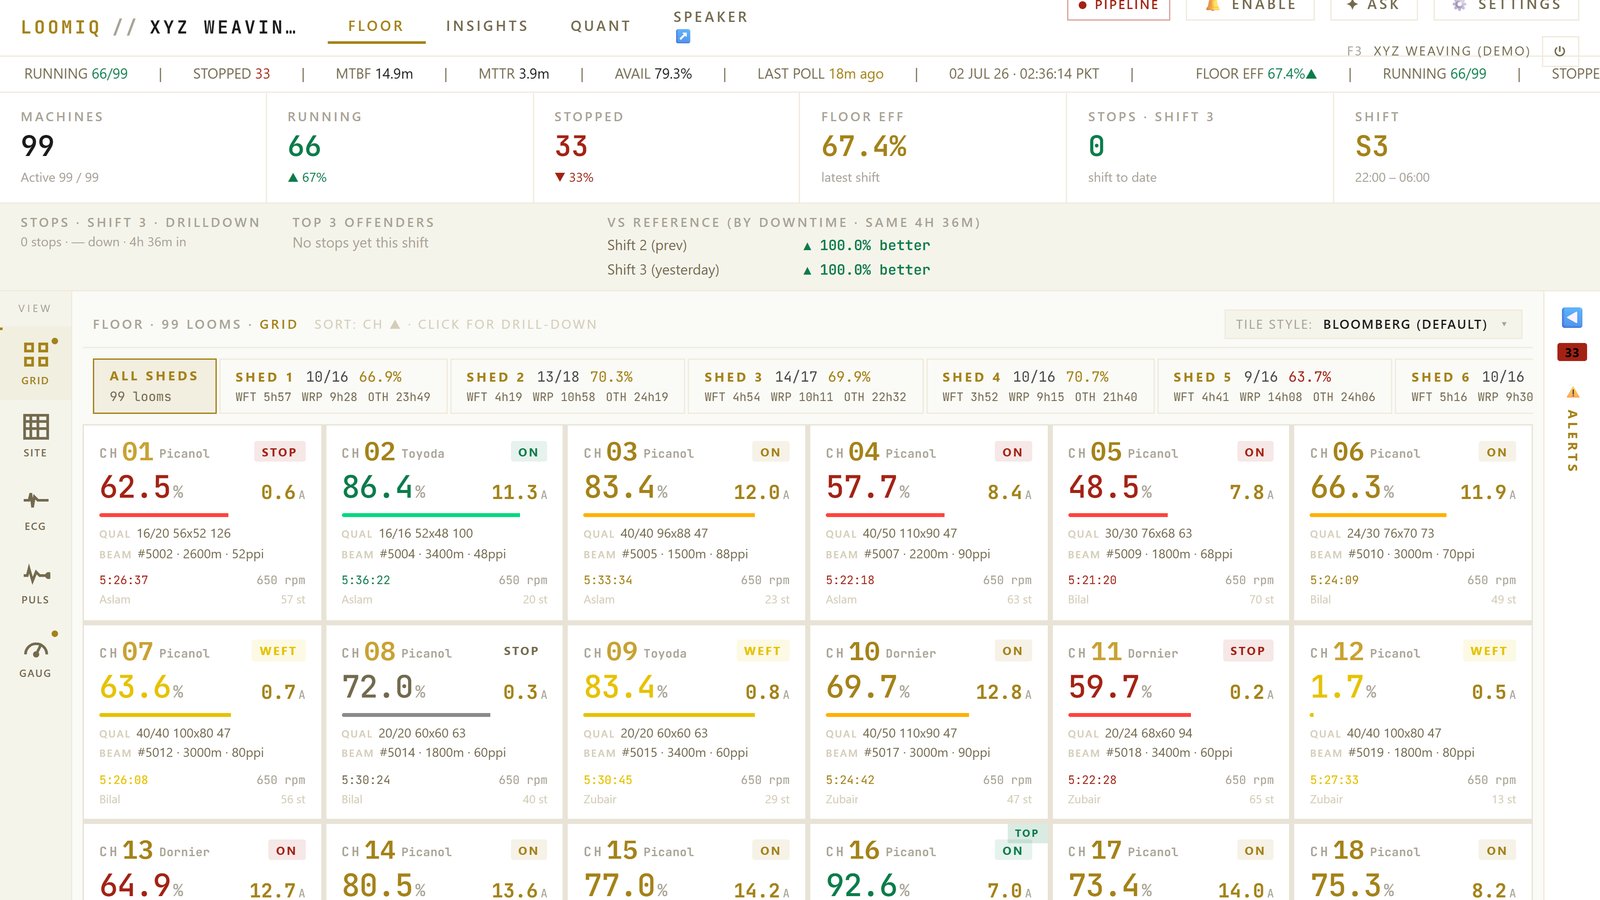Screen dimensions: 1600x900
Task: Select the ECG view icon
Action: (36, 500)
